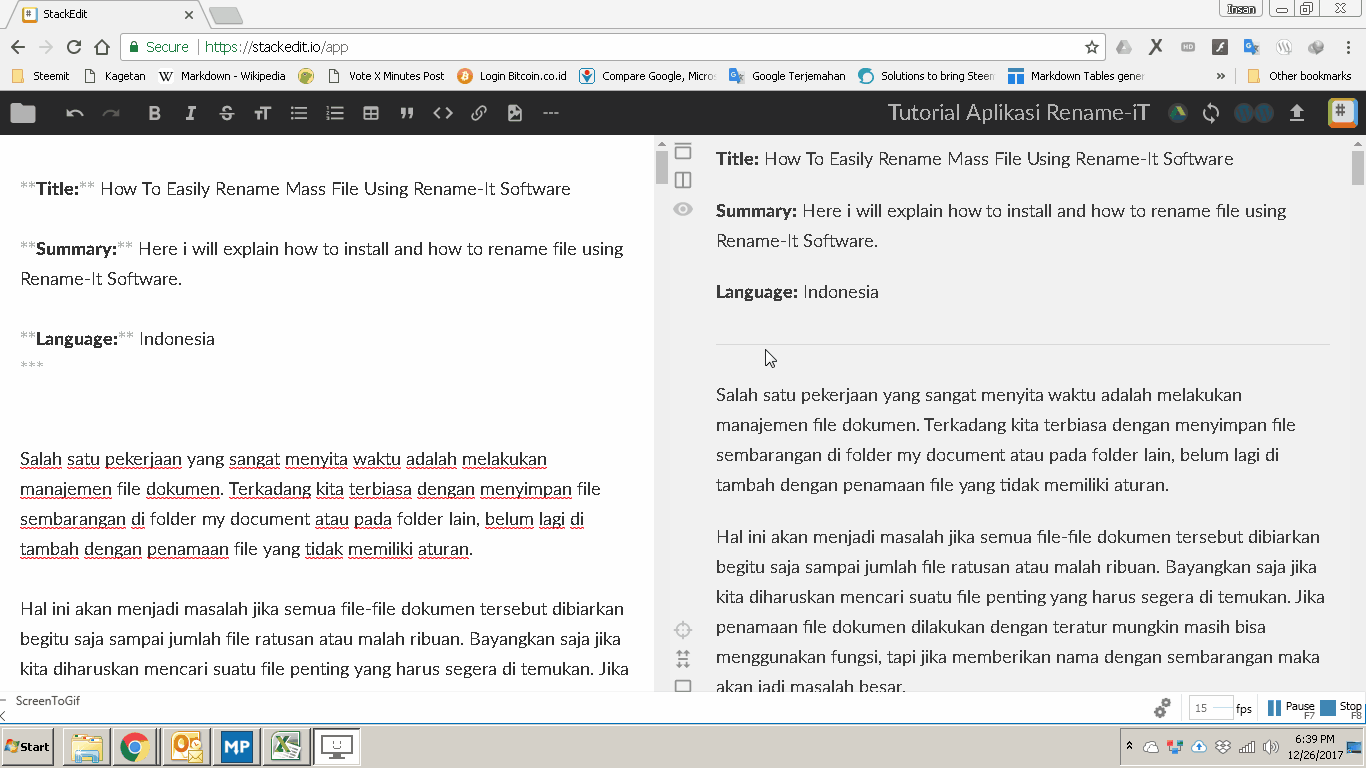Open the Markdown - Wikipedia bookmark
Image resolution: width=1366 pixels, height=768 pixels.
click(222, 76)
